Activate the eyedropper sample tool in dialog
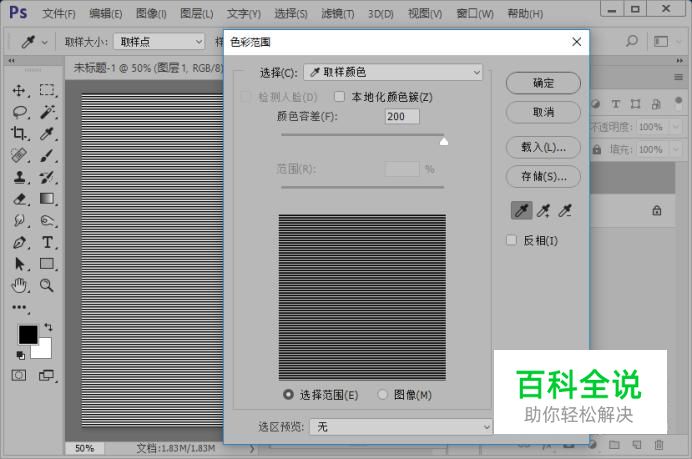692x459 pixels. 521,211
